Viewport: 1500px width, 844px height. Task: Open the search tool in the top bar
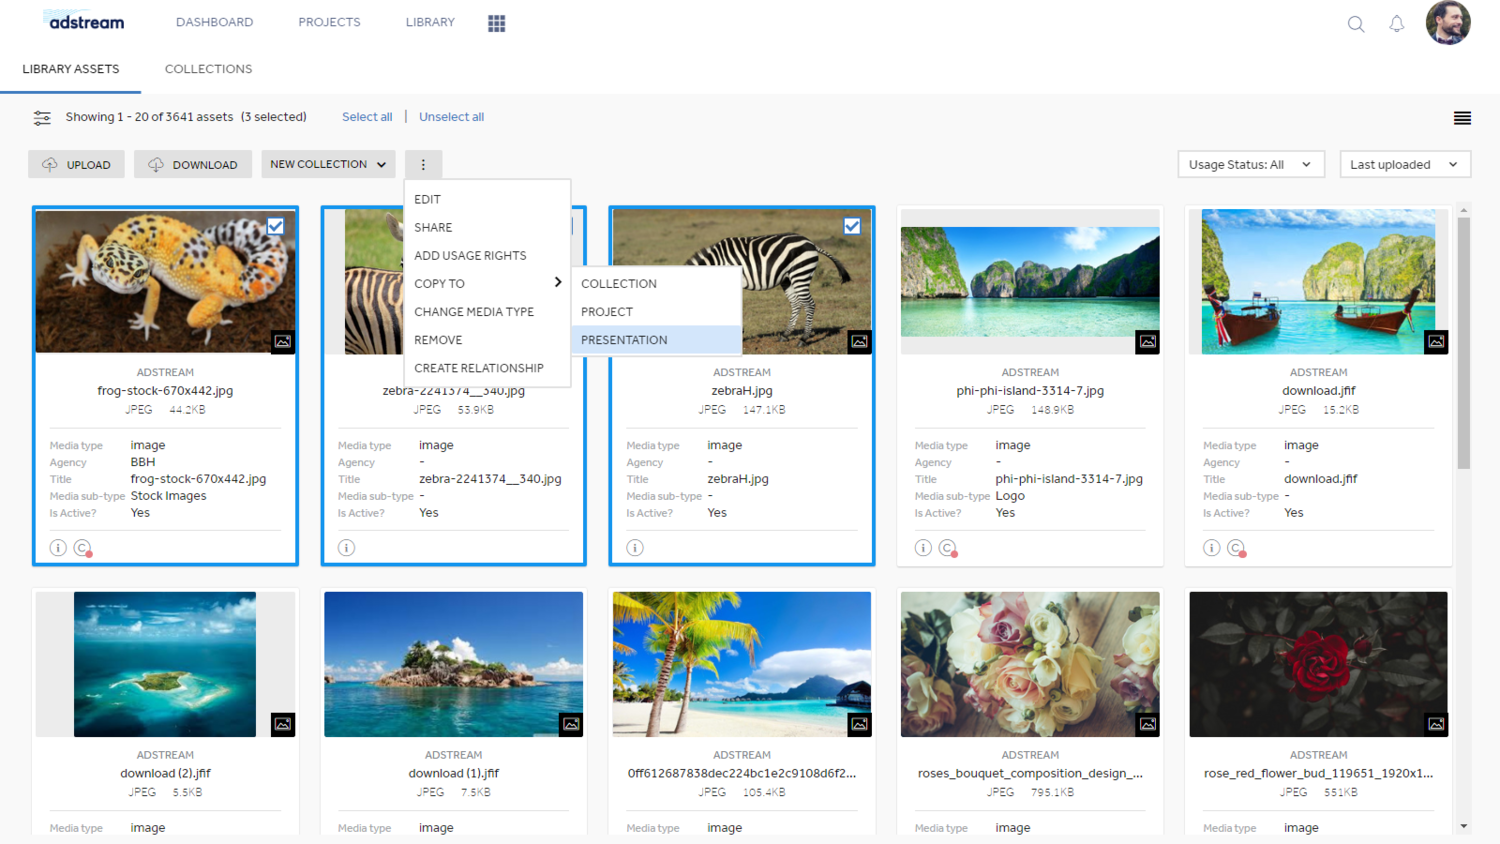(1356, 23)
